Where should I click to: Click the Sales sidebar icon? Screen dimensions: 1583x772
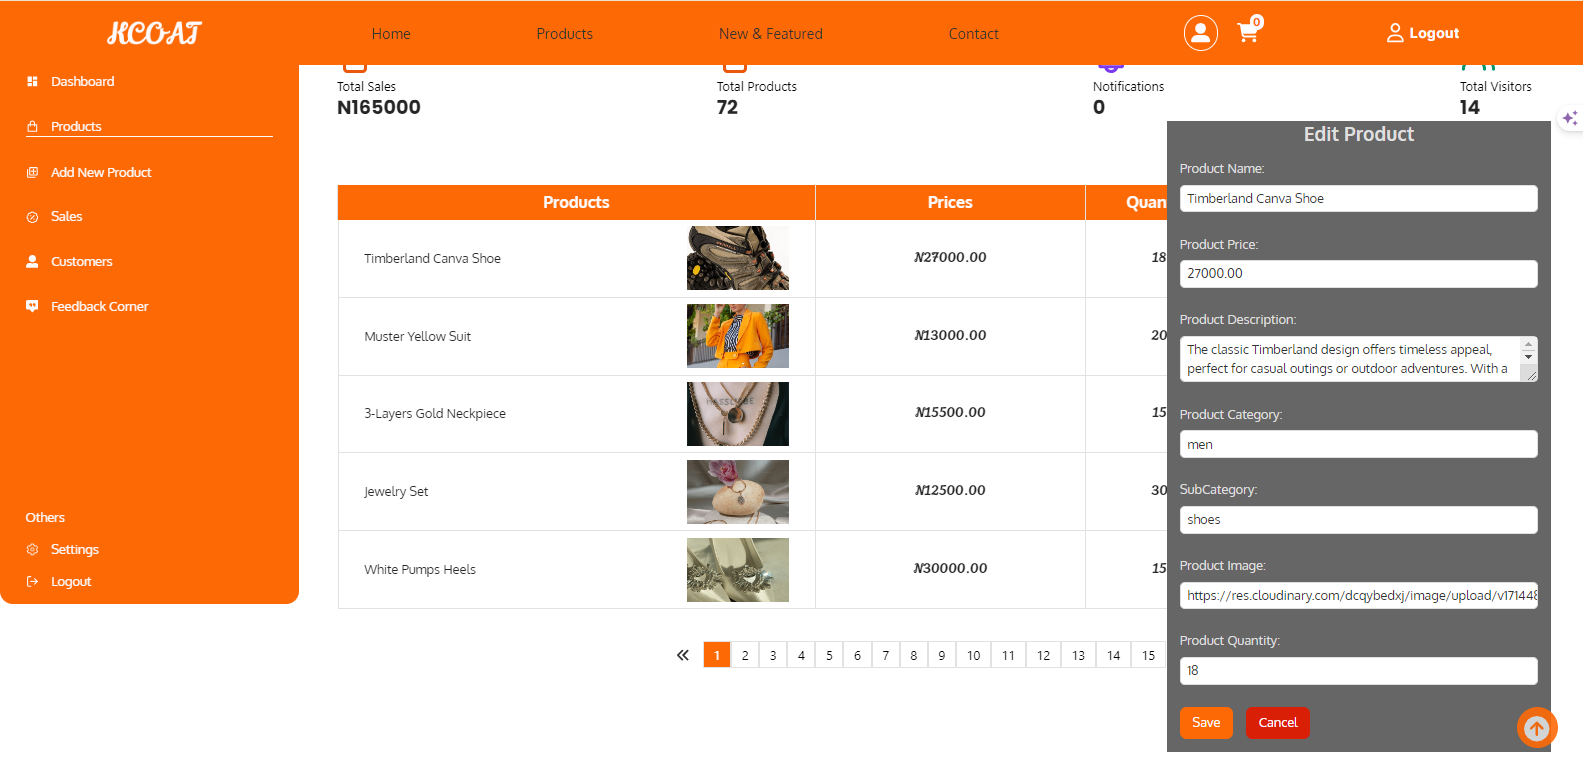tap(32, 217)
